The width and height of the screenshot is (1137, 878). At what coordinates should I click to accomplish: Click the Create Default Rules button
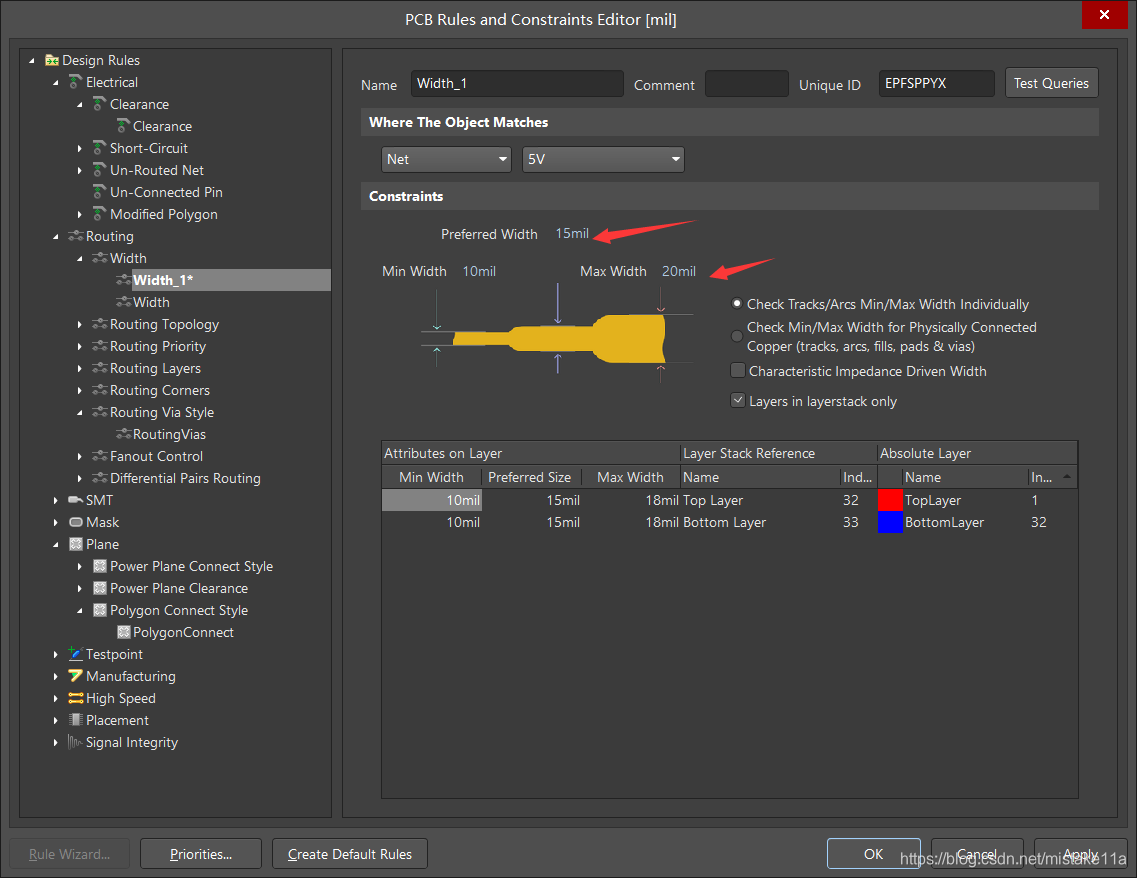click(x=350, y=854)
